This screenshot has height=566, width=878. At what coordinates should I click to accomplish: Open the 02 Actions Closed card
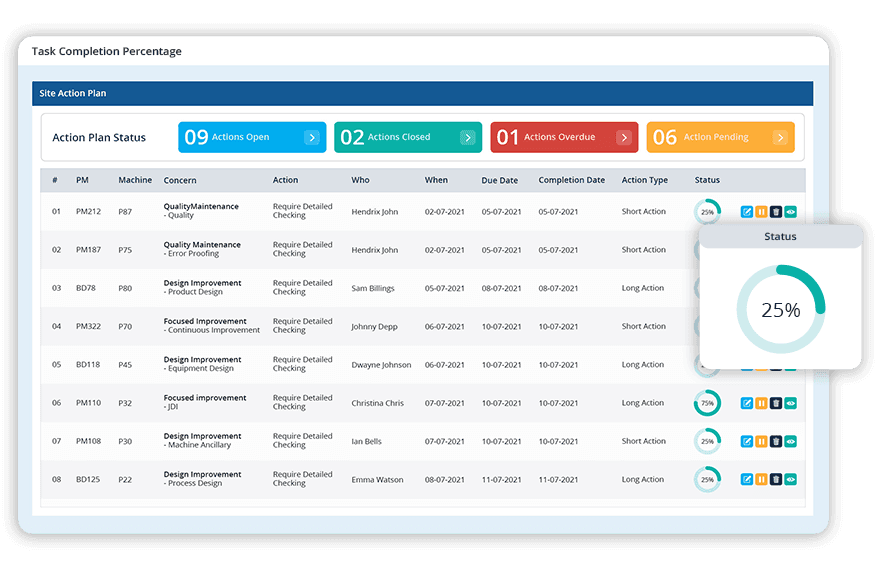pos(408,137)
